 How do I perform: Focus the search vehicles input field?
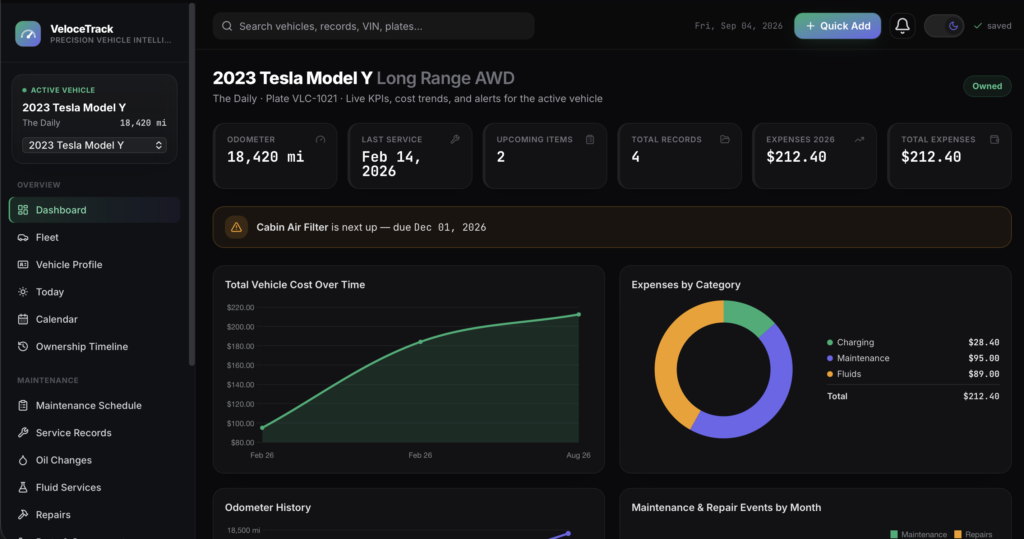click(x=374, y=26)
